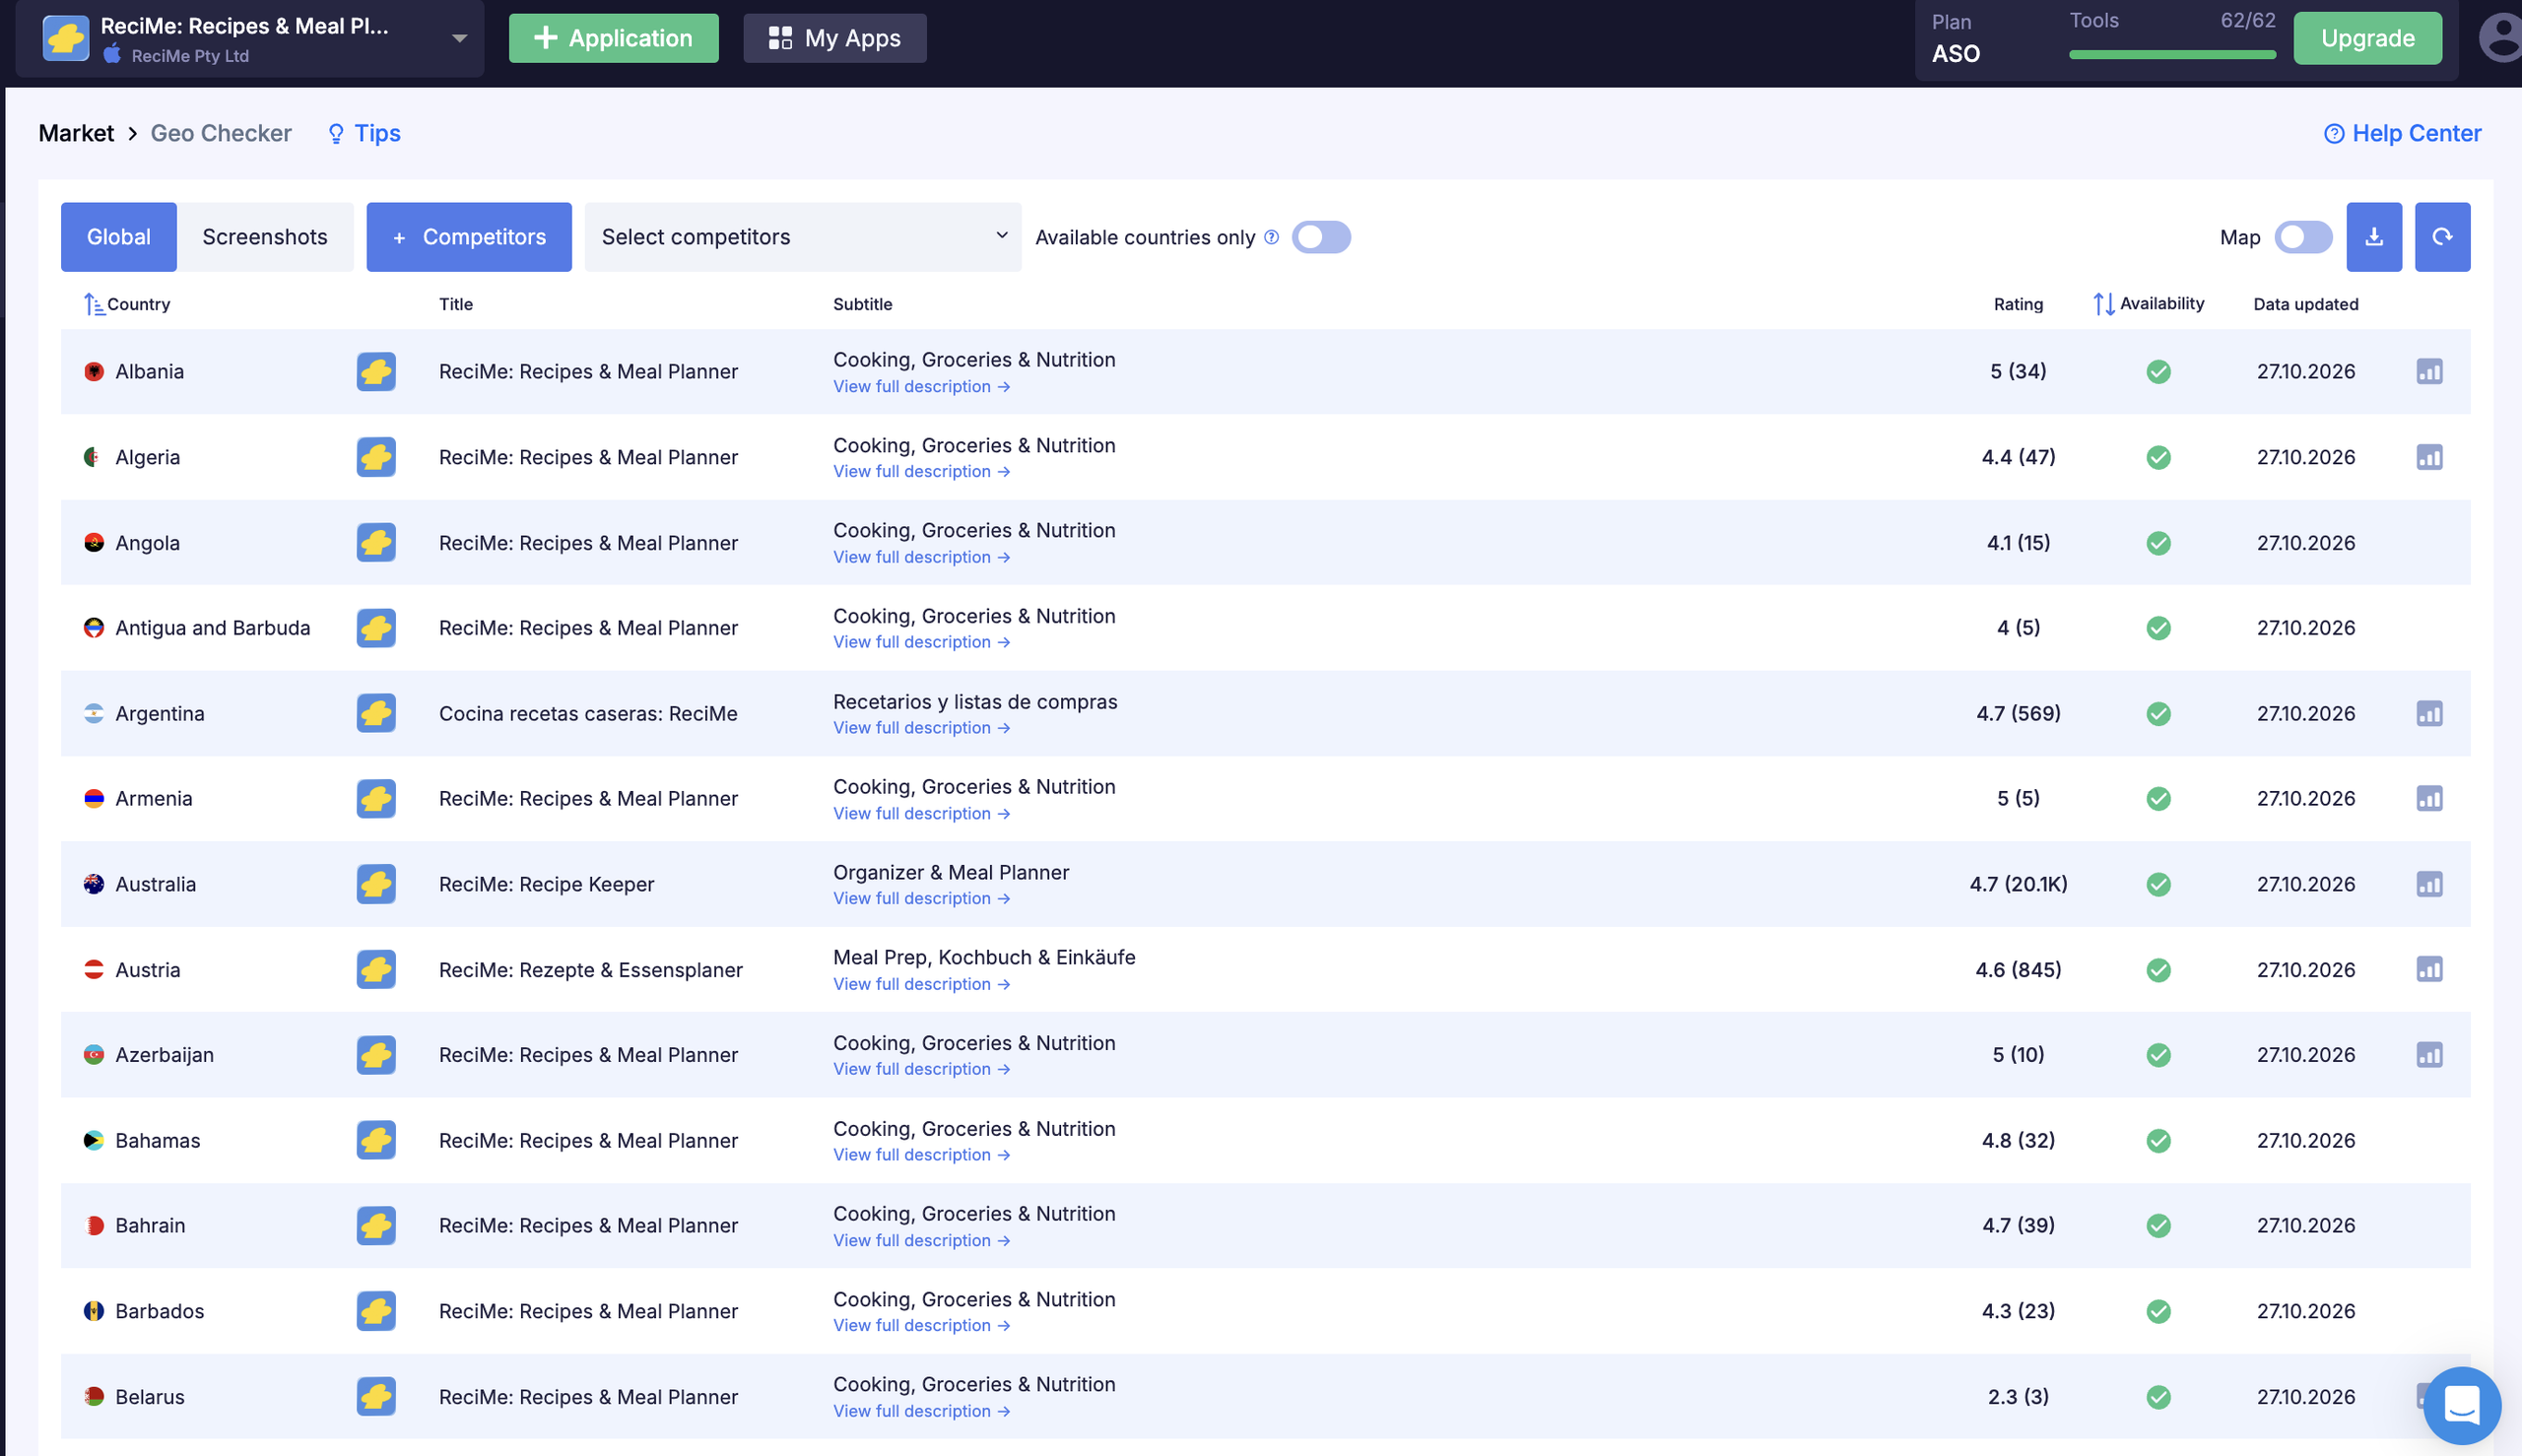This screenshot has width=2522, height=1456.
Task: Switch to the Global tab
Action: [x=119, y=237]
